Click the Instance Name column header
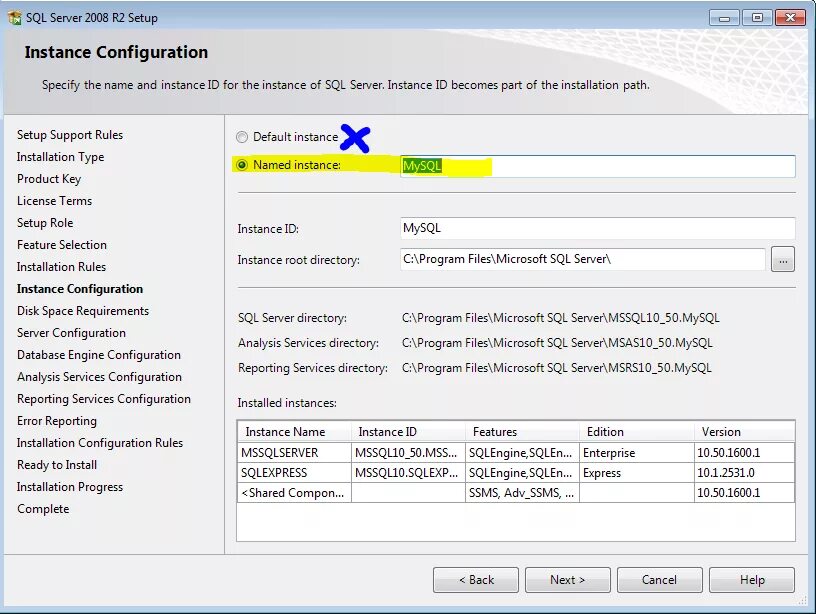816x614 pixels. tap(295, 432)
